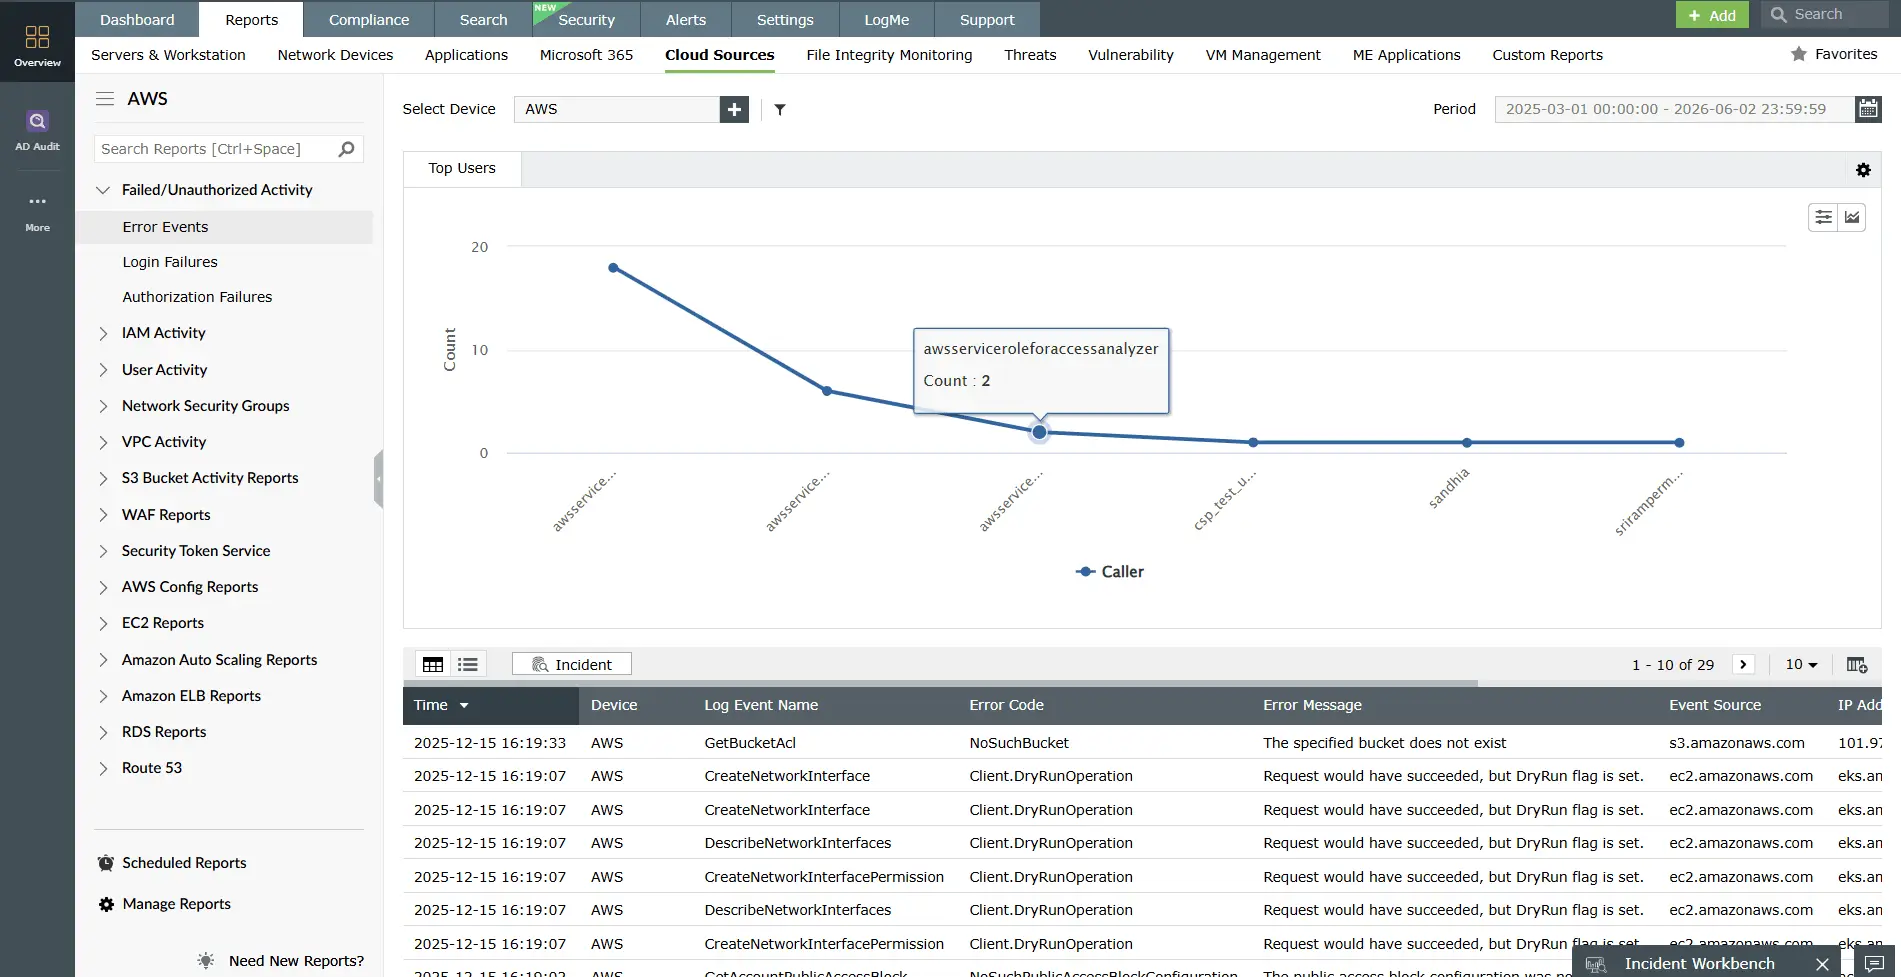
Task: Expand WAF Reports group
Action: coord(103,515)
